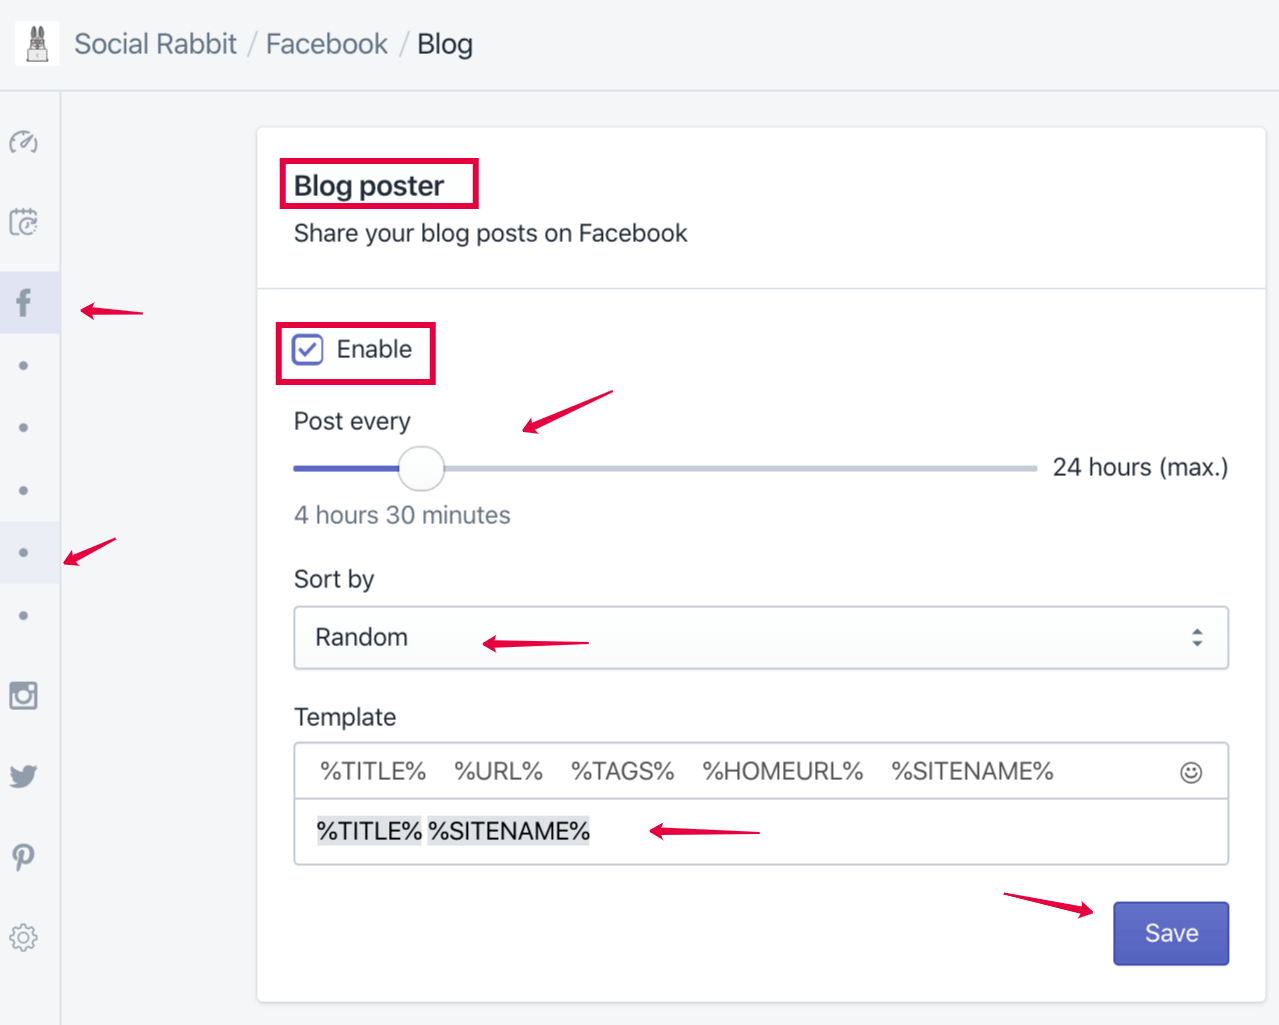Insert the %URL% tag button
Screen dimensions: 1279x1025
point(498,771)
